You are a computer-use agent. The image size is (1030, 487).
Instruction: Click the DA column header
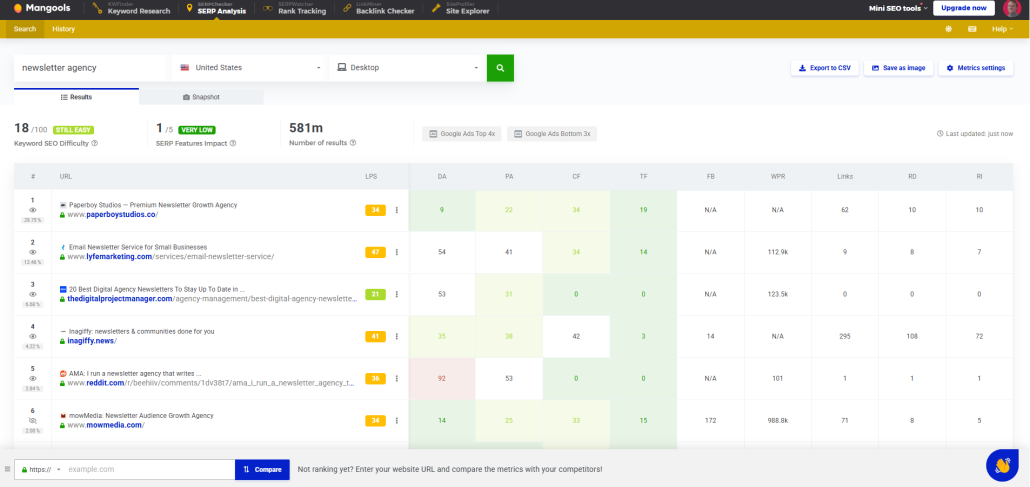coord(441,176)
